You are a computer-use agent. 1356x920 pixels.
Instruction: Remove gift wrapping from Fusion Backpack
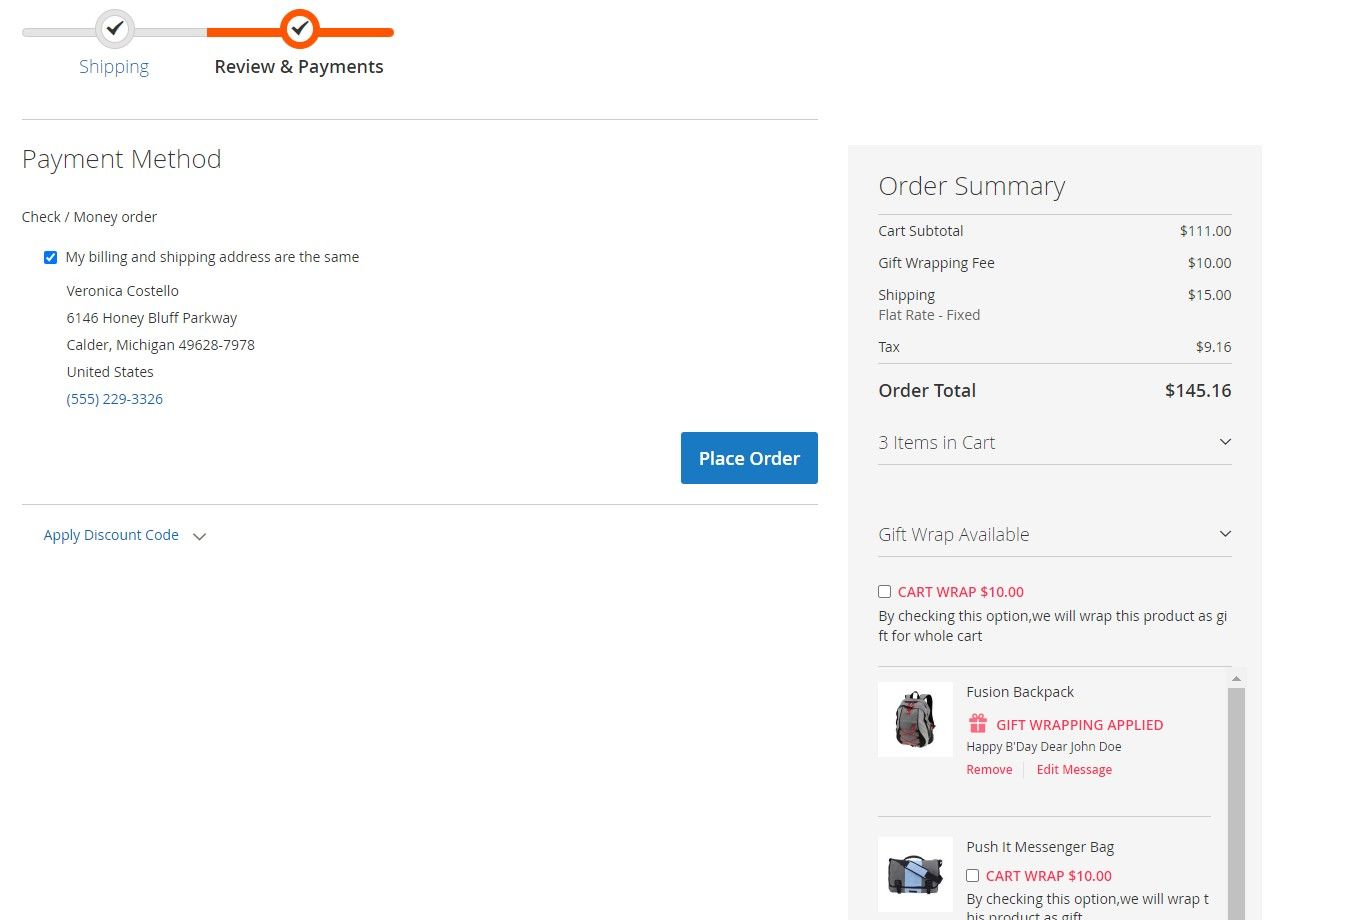coord(989,770)
